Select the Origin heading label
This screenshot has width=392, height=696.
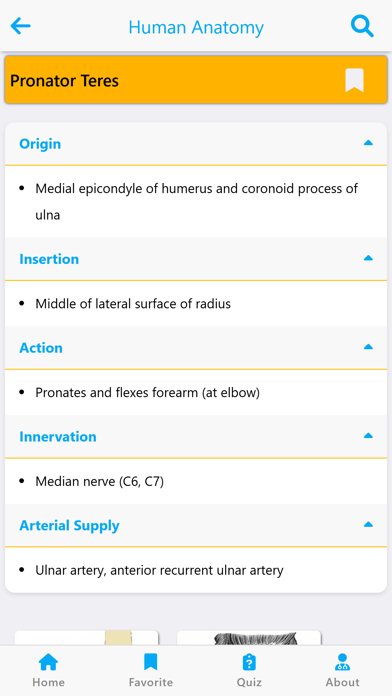(40, 144)
